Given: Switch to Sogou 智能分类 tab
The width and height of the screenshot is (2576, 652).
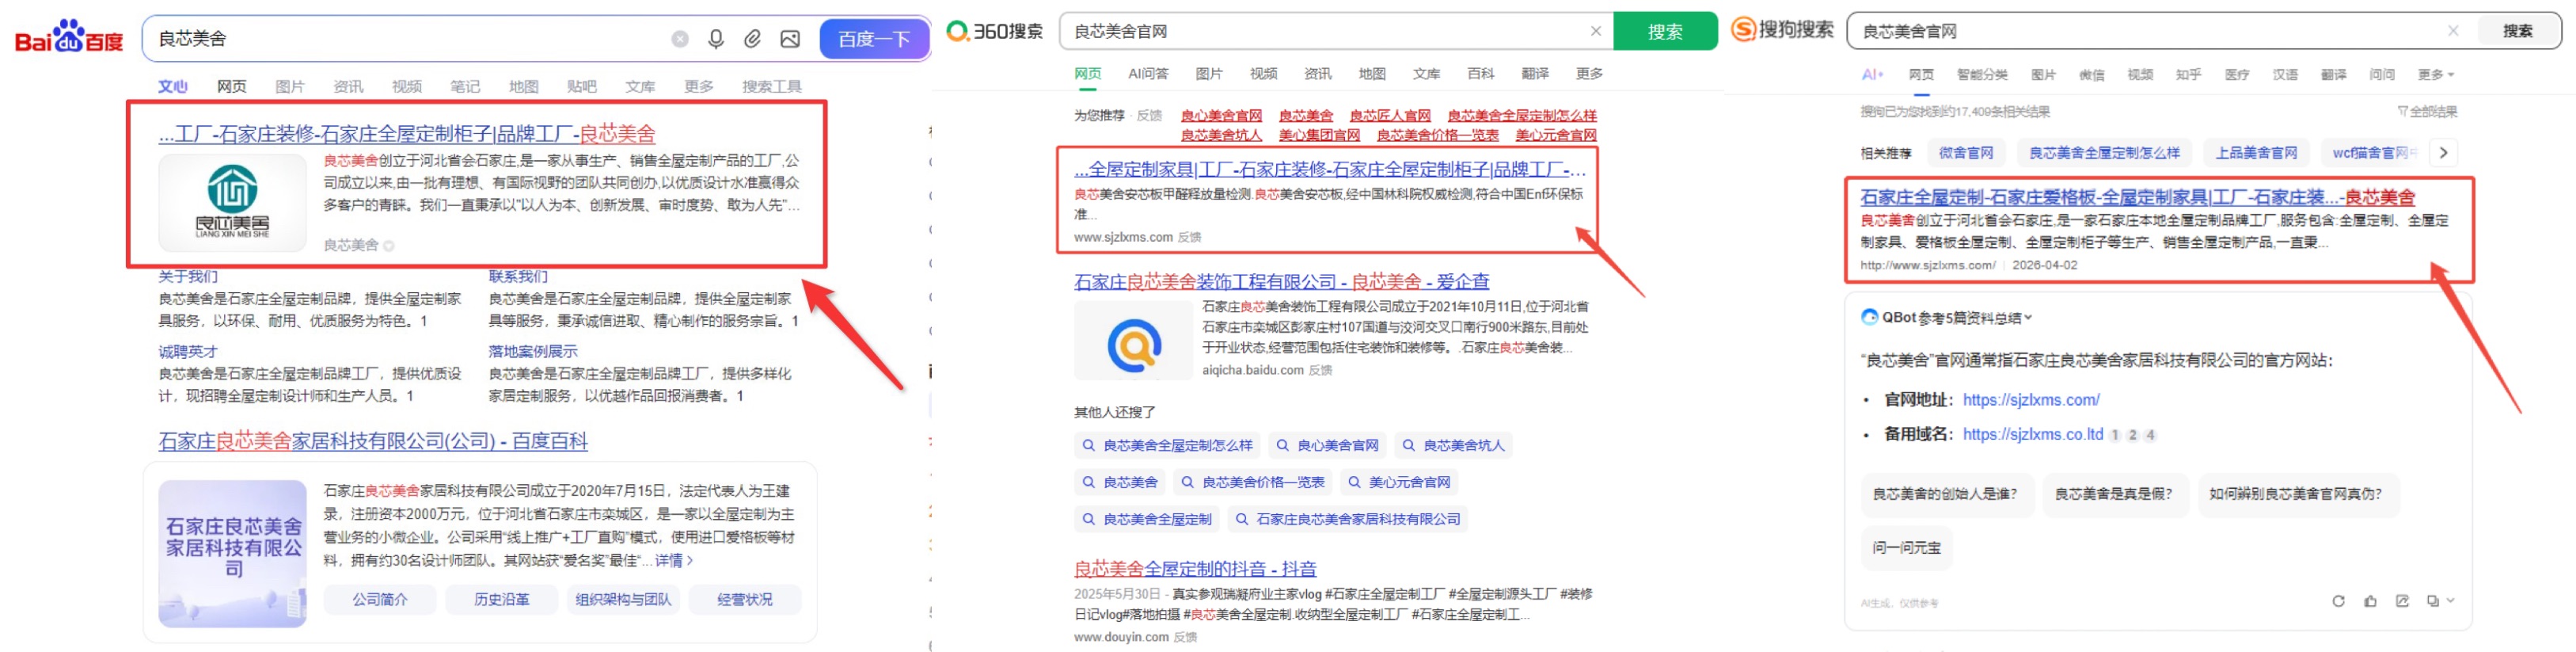Looking at the screenshot, I should [x=1982, y=75].
